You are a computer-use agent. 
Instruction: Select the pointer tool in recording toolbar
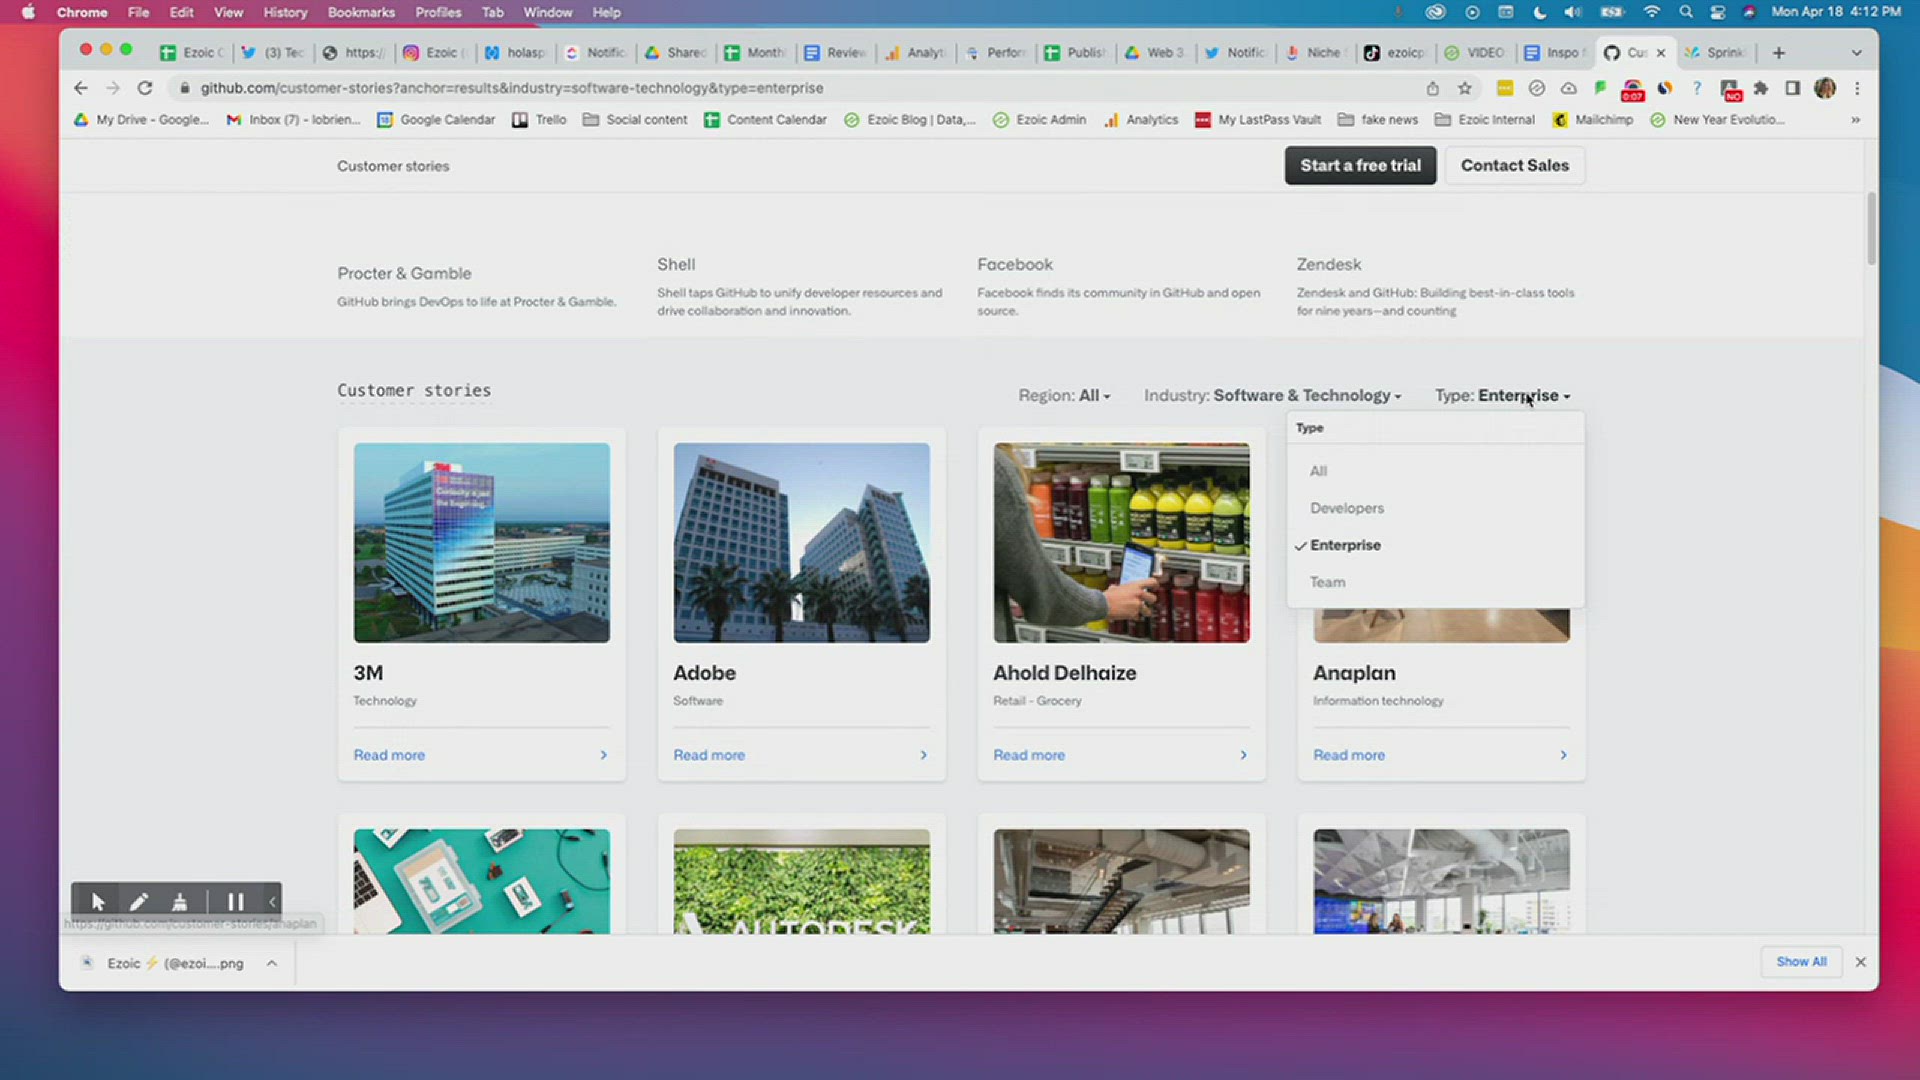[x=98, y=902]
